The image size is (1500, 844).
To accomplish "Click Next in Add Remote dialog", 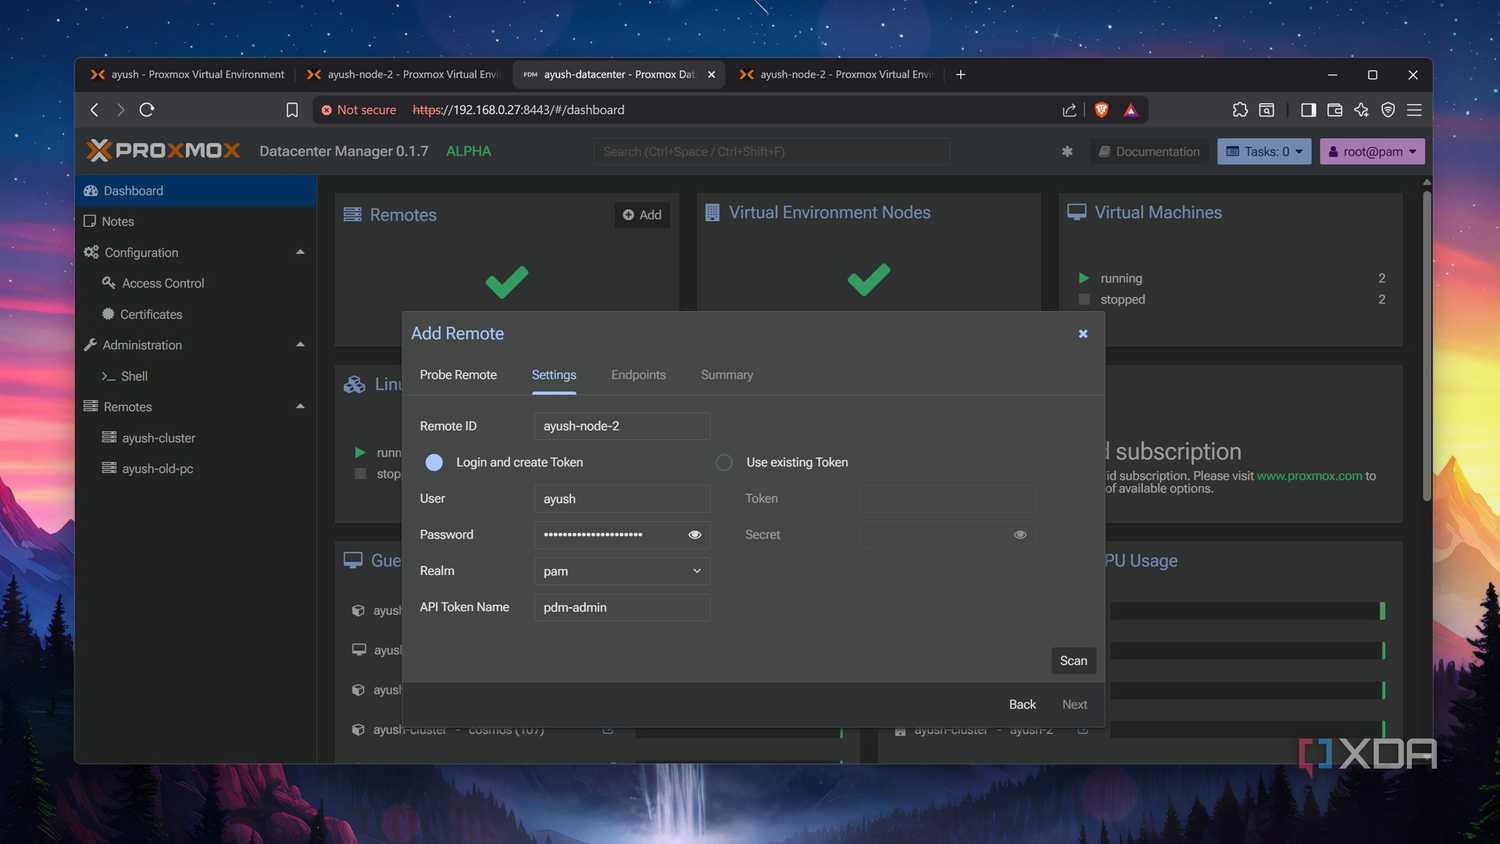I will click(1074, 705).
